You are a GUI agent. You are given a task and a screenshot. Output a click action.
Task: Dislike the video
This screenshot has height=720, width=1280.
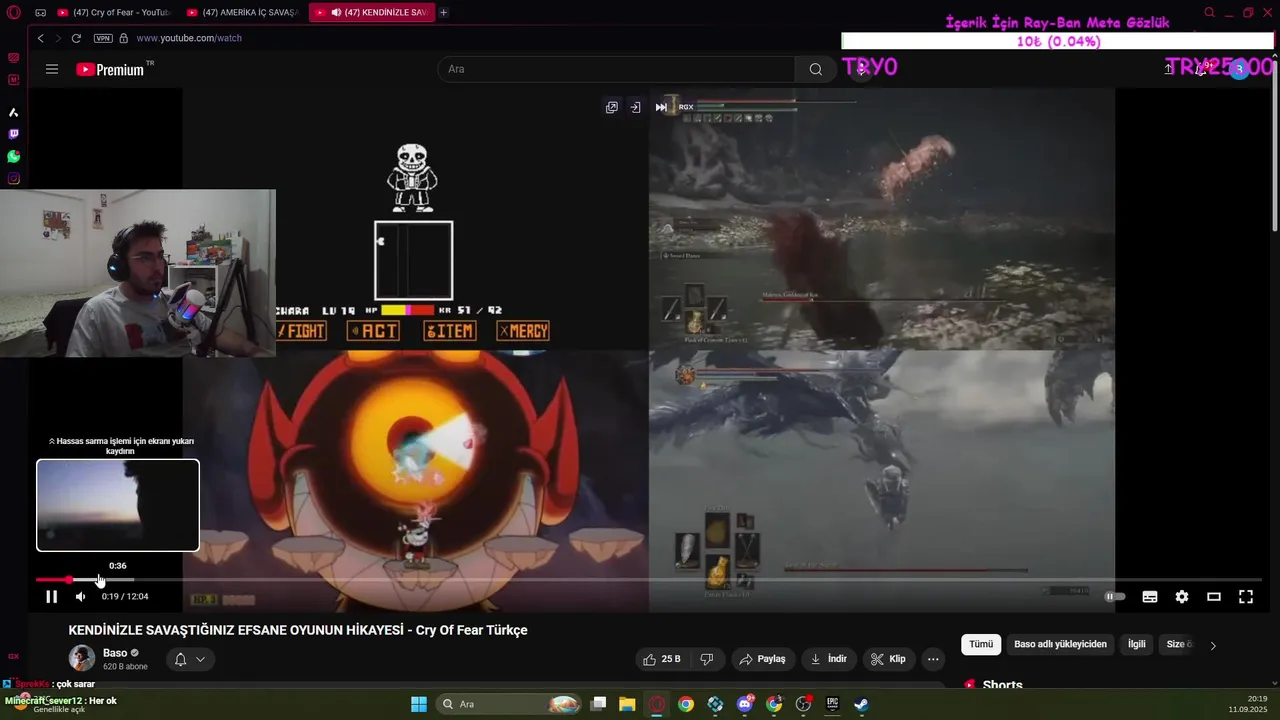[x=707, y=659]
